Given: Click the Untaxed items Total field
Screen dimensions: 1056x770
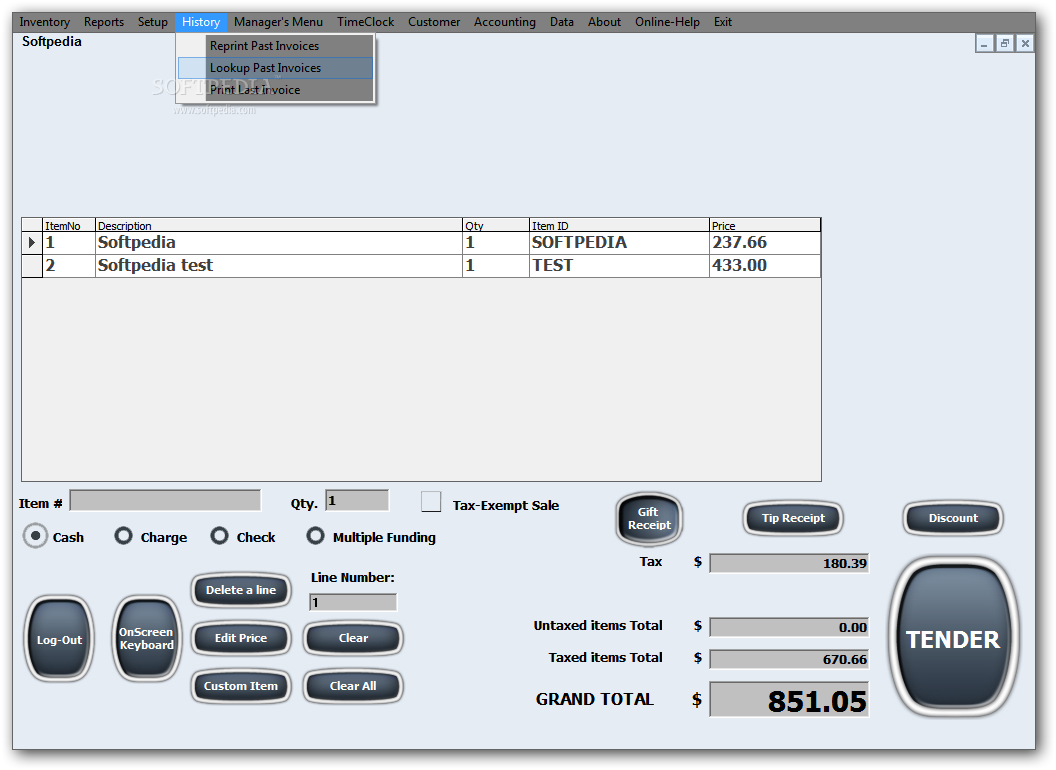Looking at the screenshot, I should coord(789,627).
